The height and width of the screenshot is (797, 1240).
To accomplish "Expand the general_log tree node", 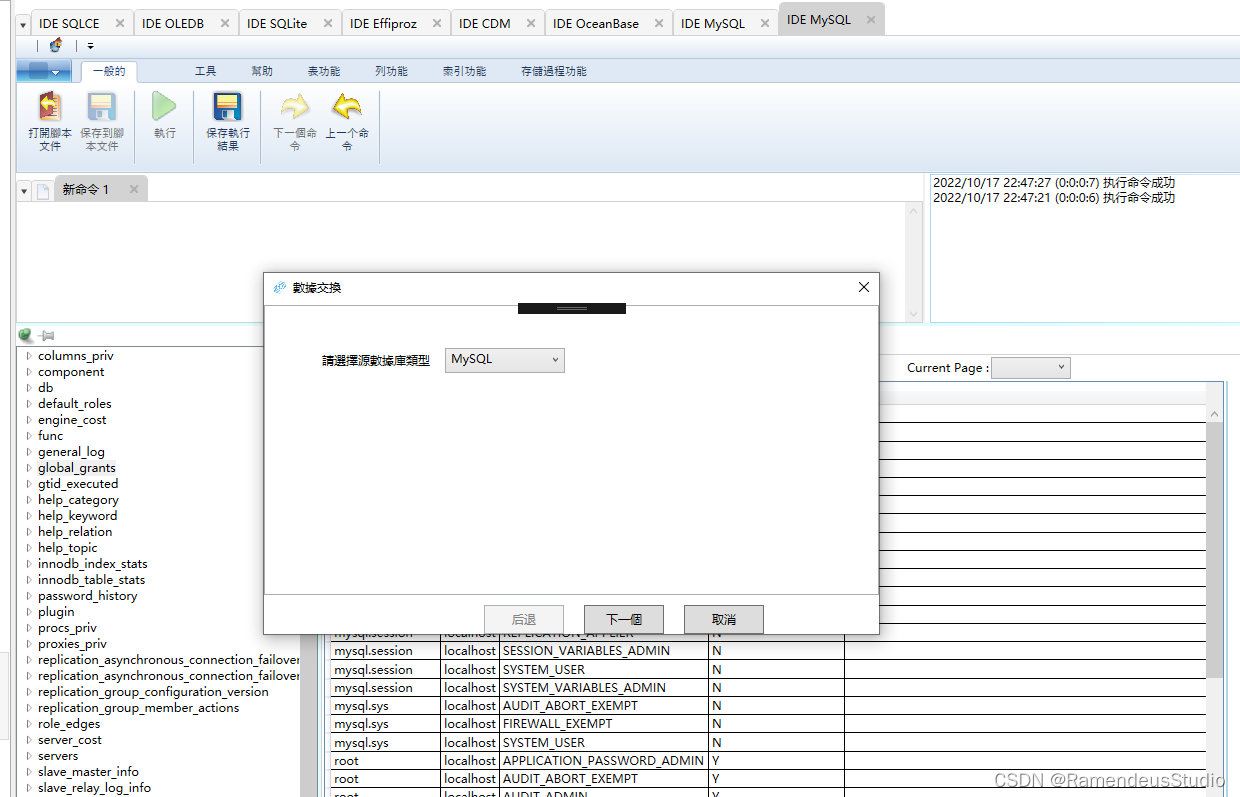I will coord(29,452).
